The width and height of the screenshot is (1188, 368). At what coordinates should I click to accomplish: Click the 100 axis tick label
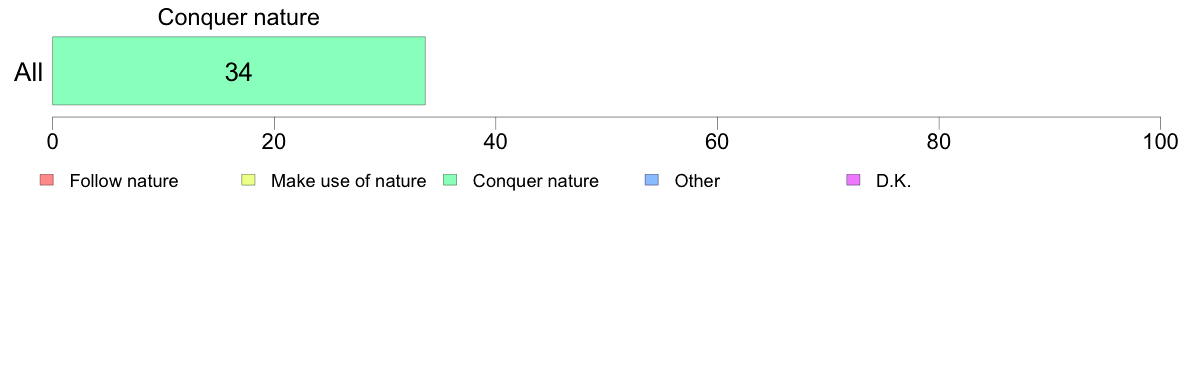coord(1160,141)
